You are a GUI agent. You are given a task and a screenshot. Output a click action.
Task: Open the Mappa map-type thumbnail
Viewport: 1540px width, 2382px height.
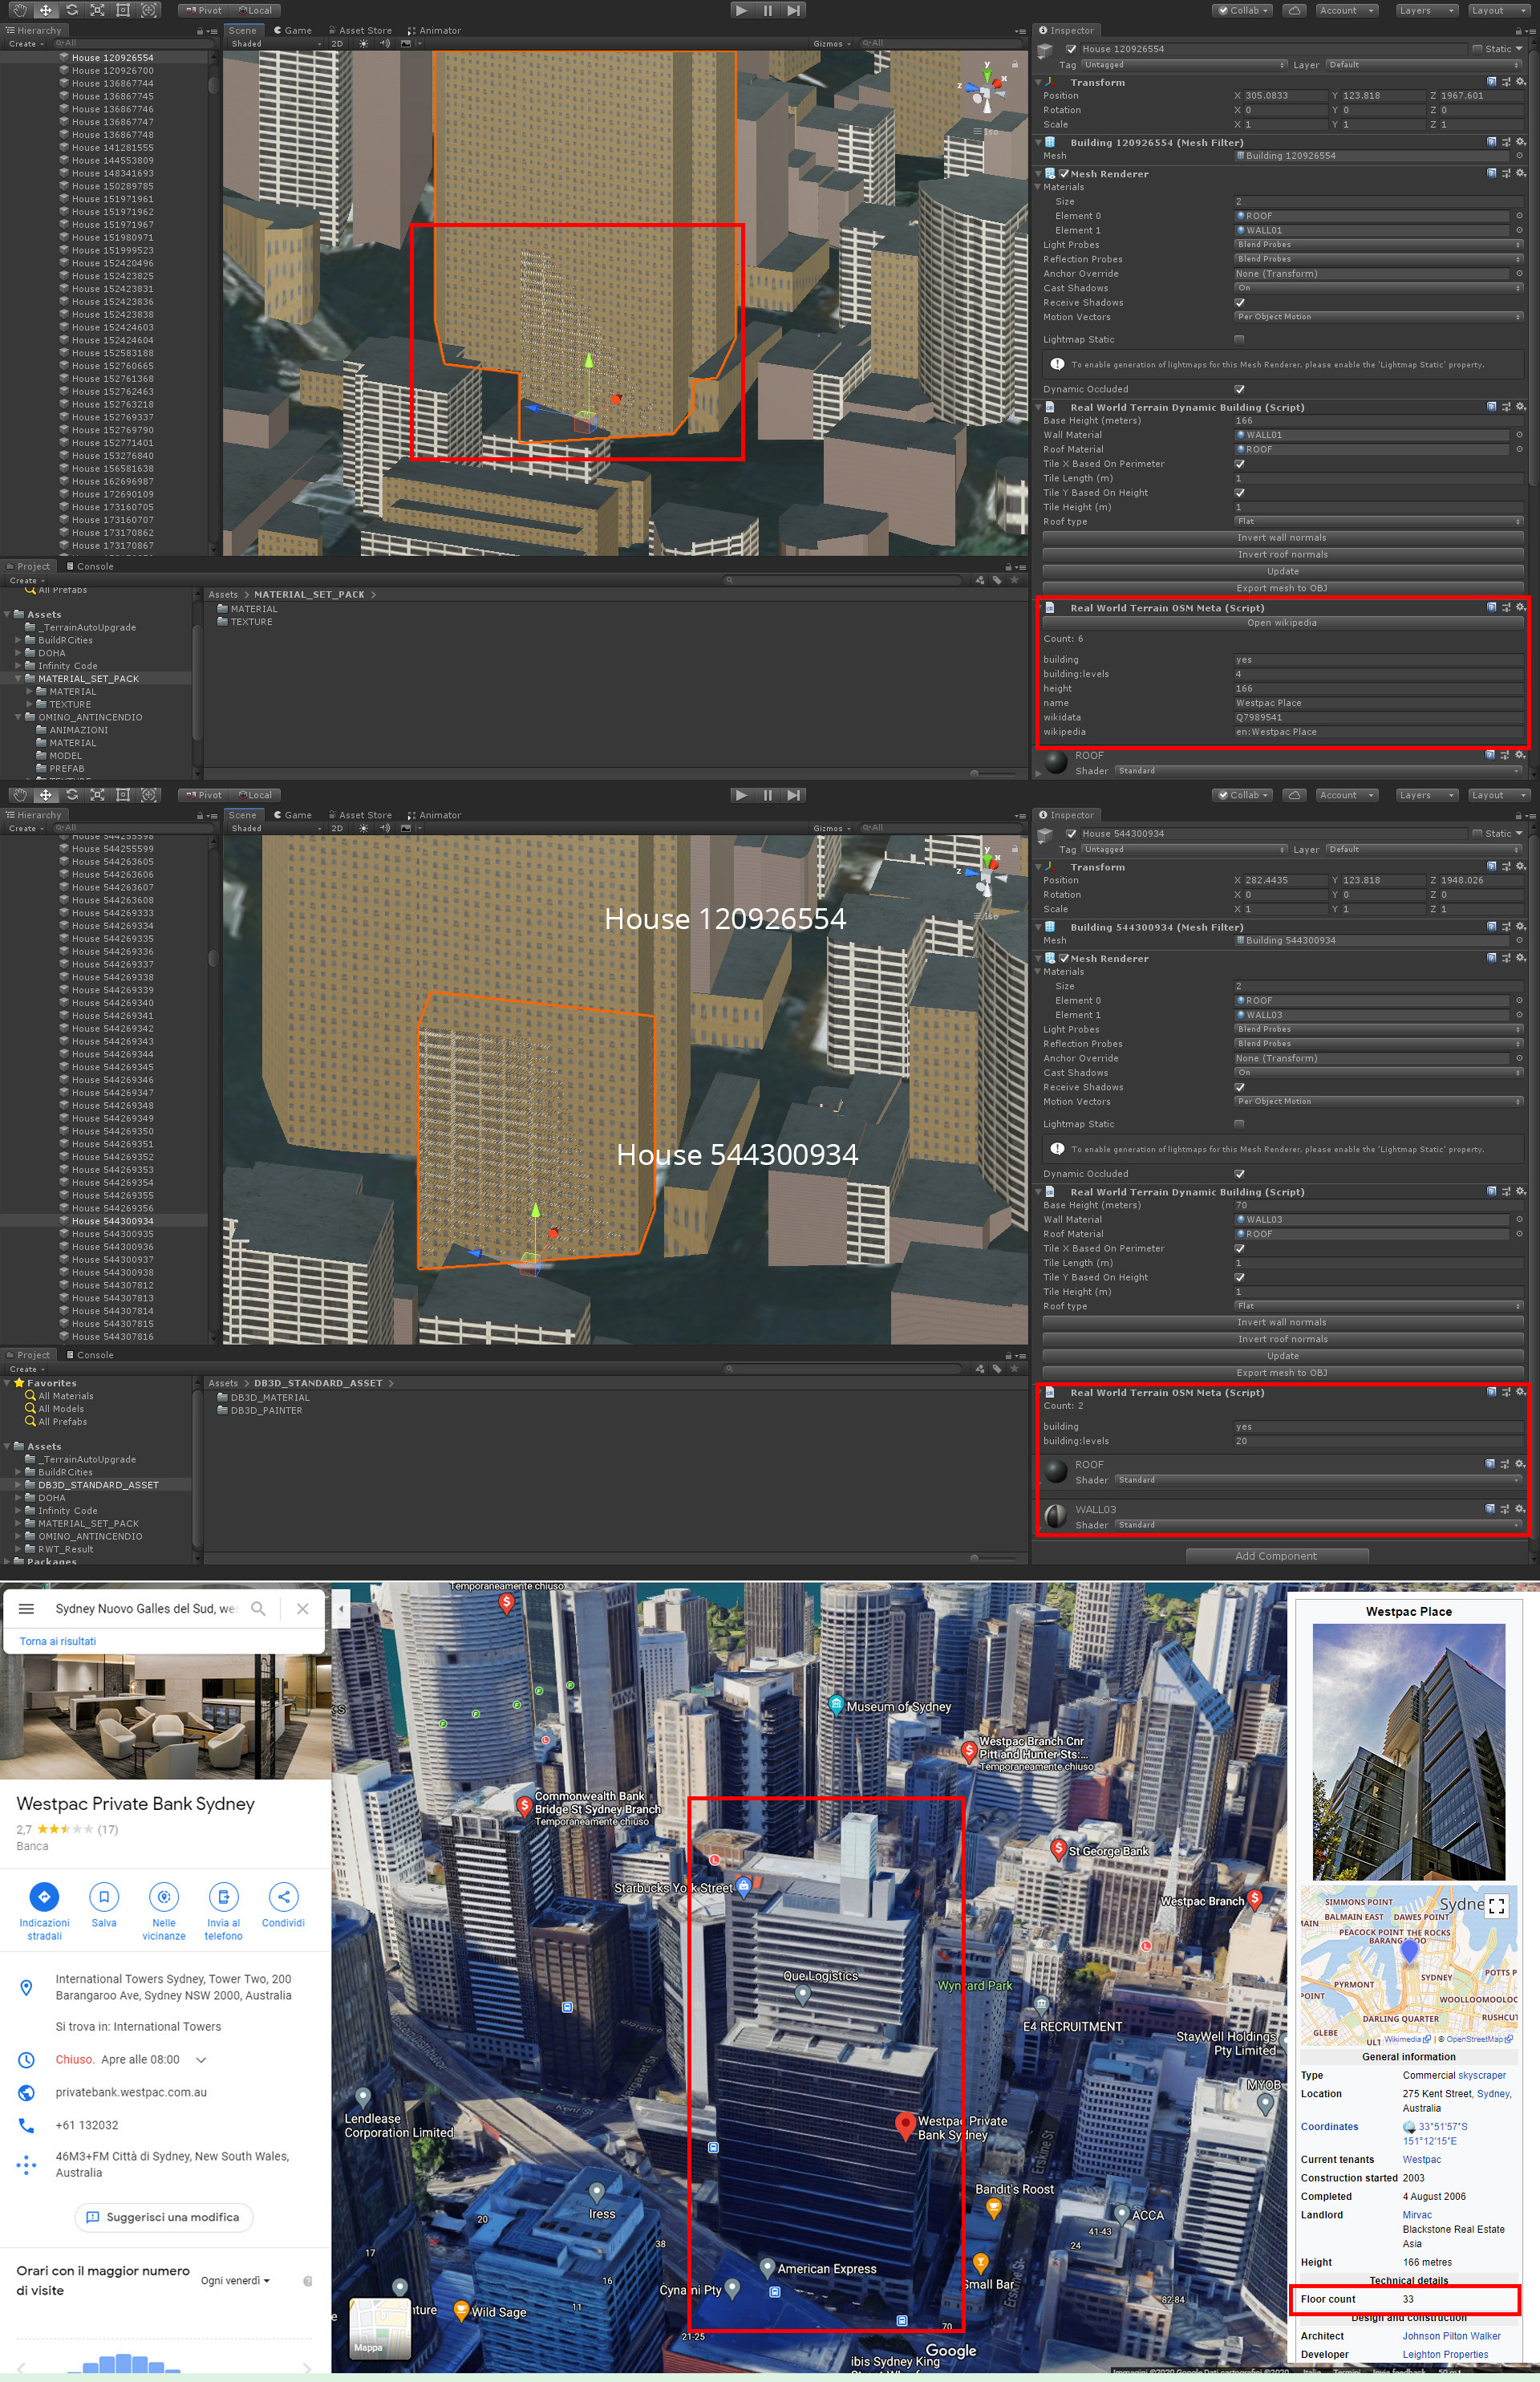pos(379,2328)
